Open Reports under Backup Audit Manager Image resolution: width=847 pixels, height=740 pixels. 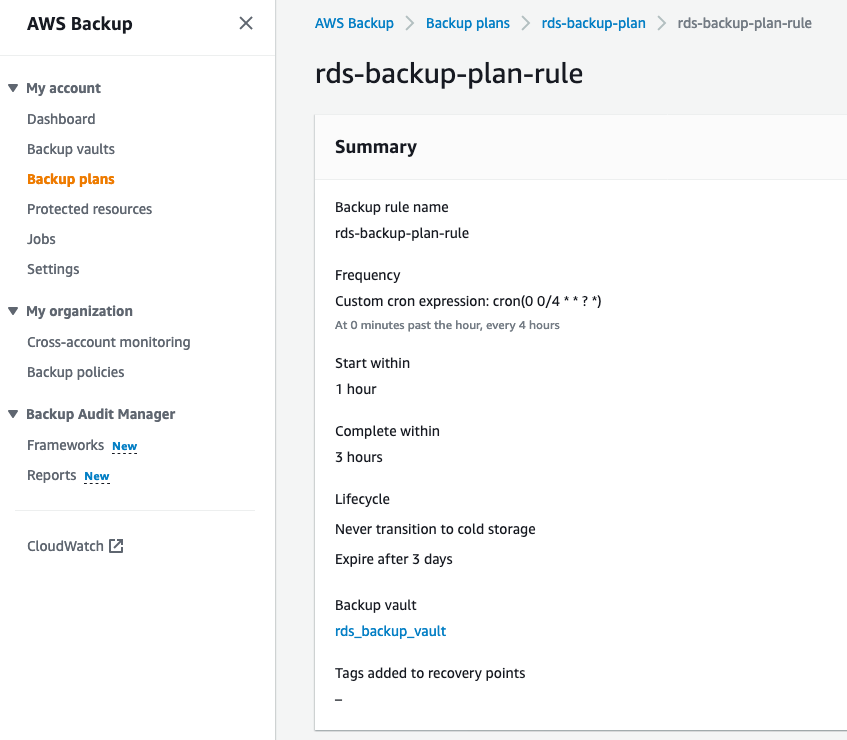pyautogui.click(x=52, y=475)
